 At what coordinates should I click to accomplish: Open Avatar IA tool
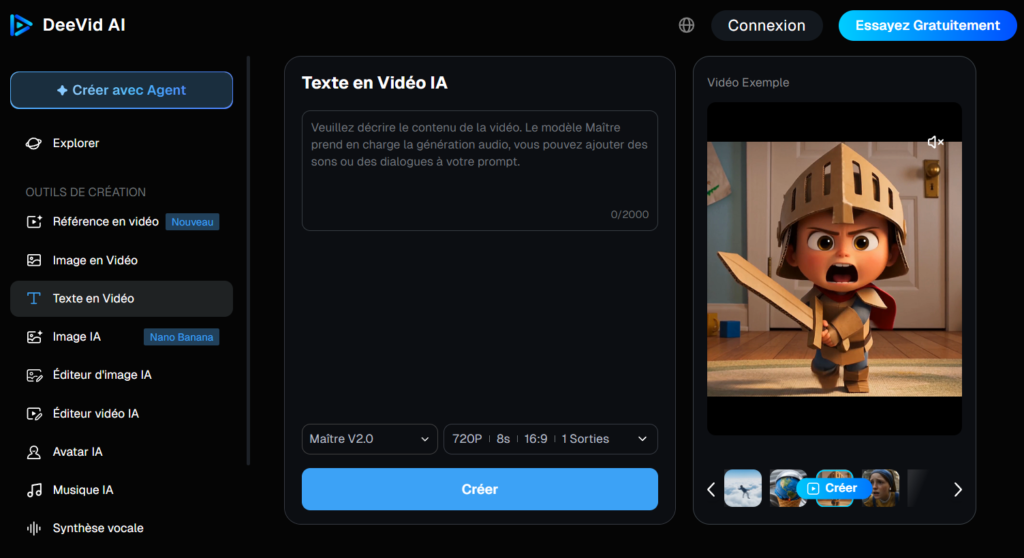[121, 452]
